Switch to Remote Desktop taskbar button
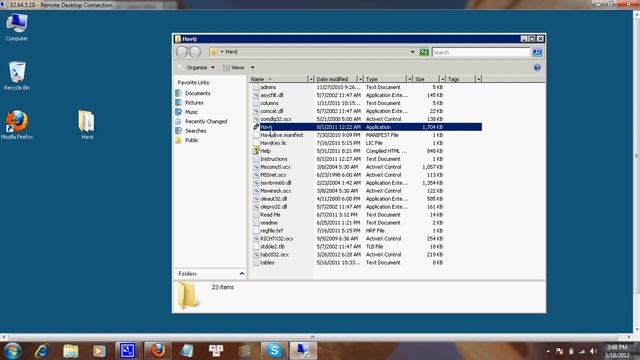Image resolution: width=640 pixels, height=360 pixels. click(303, 351)
